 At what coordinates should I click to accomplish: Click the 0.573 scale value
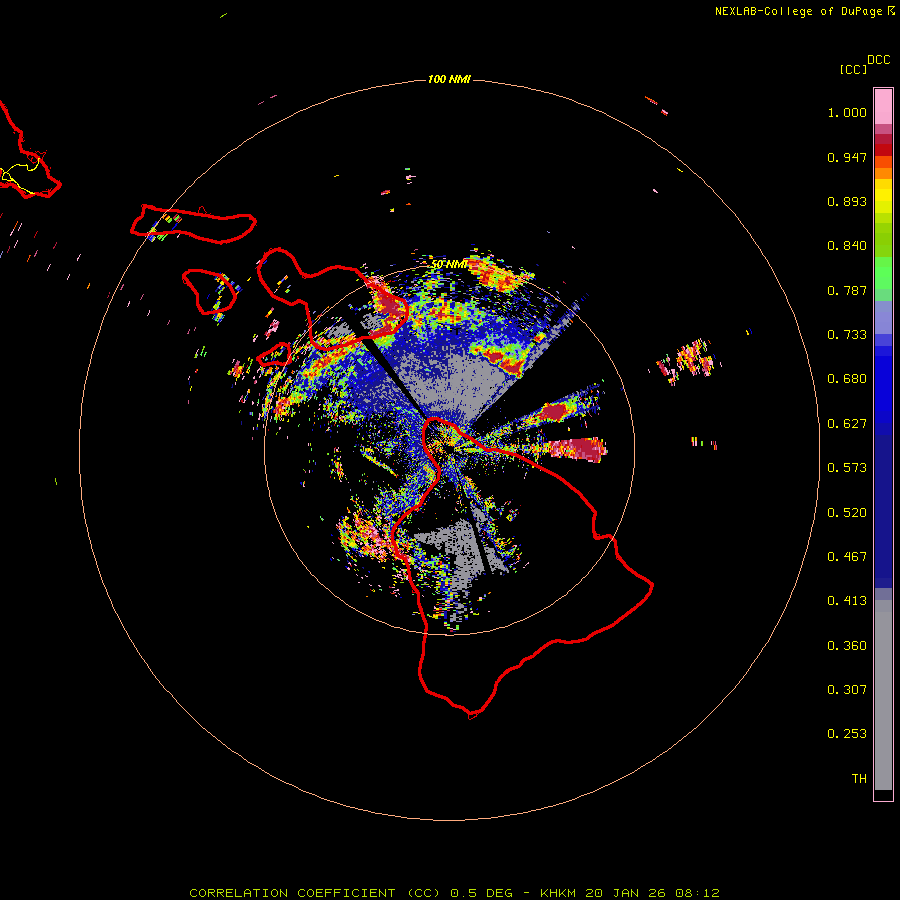tap(847, 468)
